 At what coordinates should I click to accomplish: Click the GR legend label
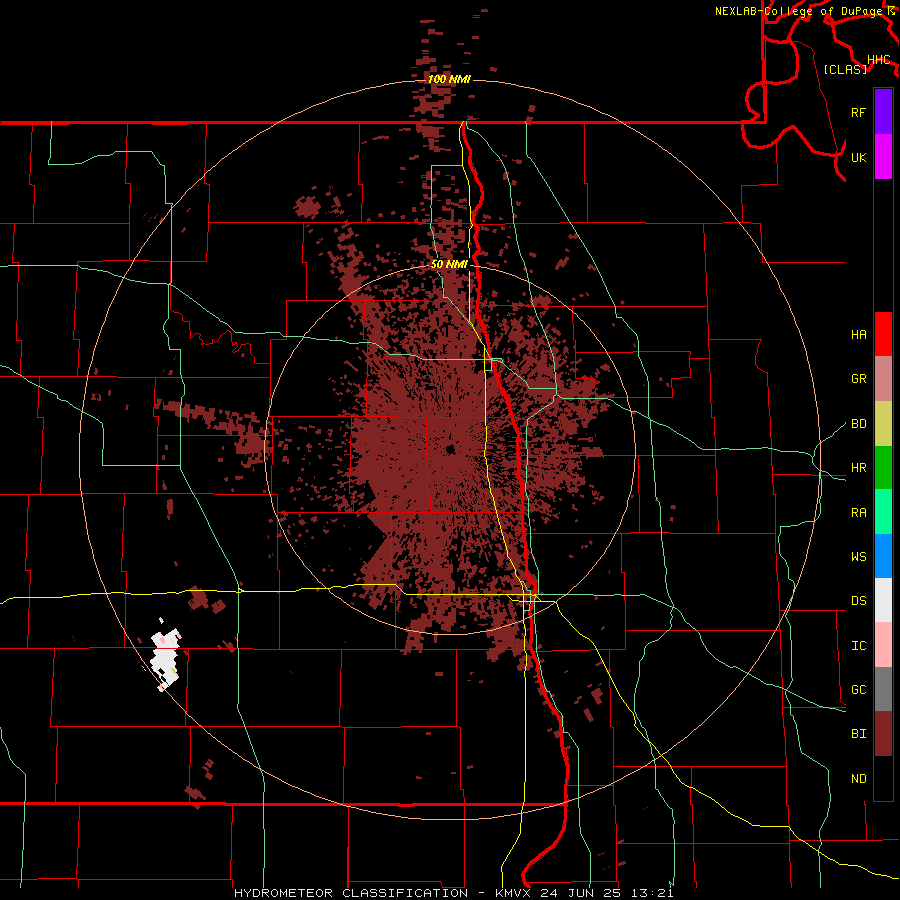point(858,379)
